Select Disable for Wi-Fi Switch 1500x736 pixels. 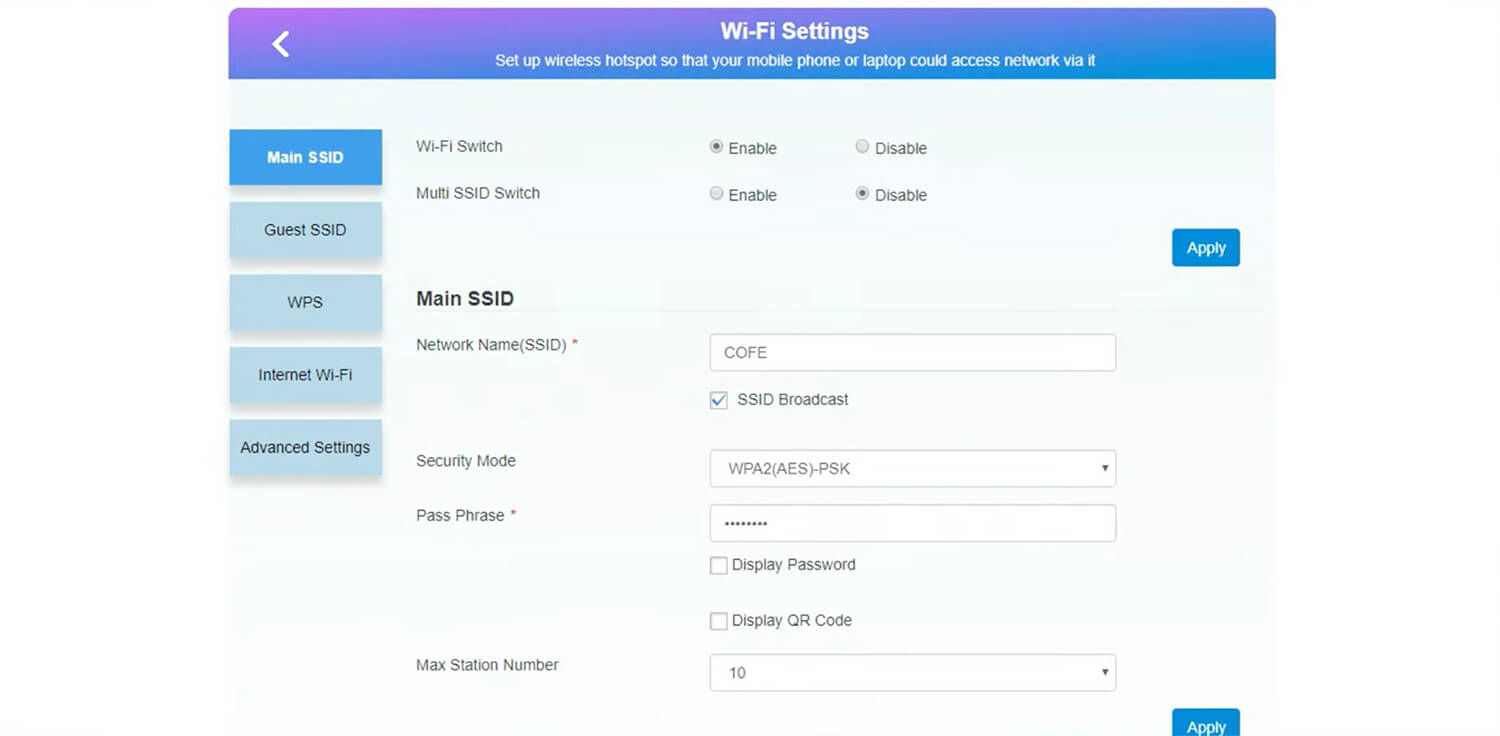pyautogui.click(x=862, y=147)
